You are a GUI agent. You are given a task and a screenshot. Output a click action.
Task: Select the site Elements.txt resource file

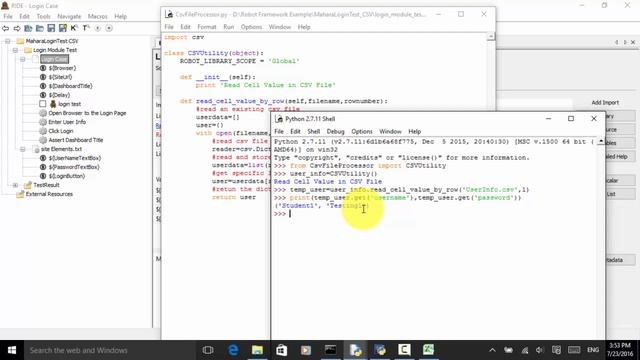pos(61,149)
